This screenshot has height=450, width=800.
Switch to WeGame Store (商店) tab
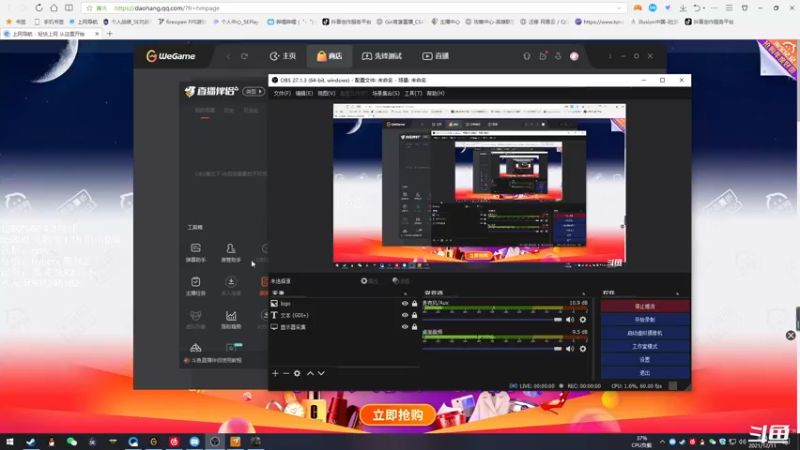click(x=329, y=56)
